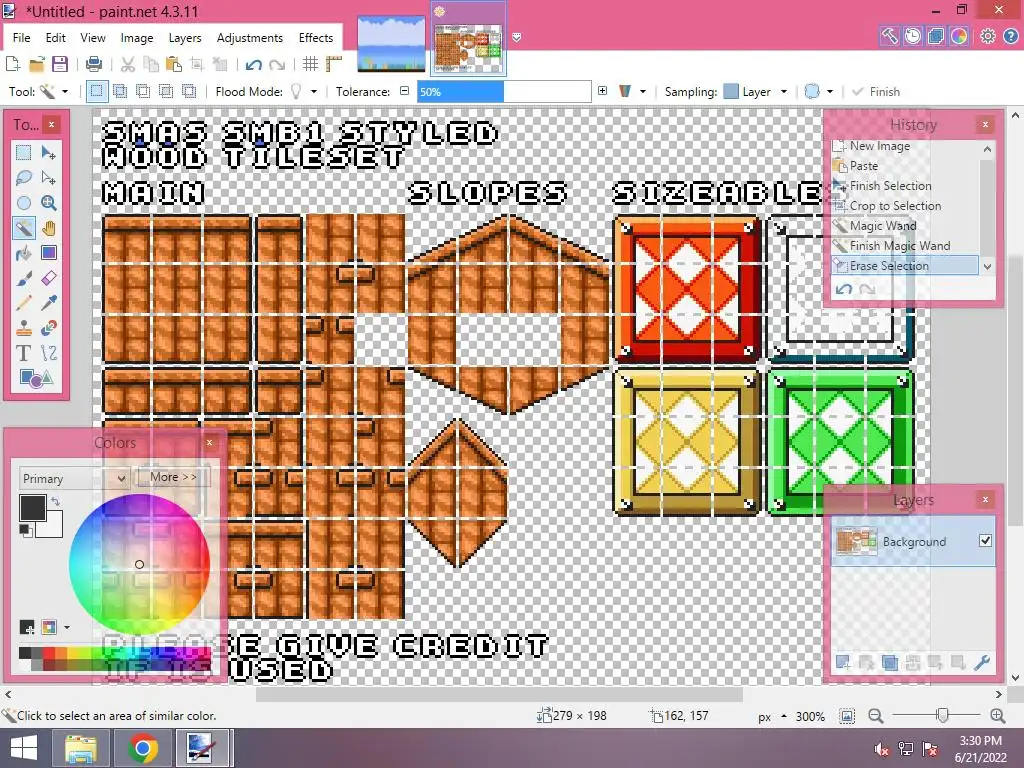Select the Move Selection tool
Viewport: 1024px width, 768px height.
click(48, 178)
